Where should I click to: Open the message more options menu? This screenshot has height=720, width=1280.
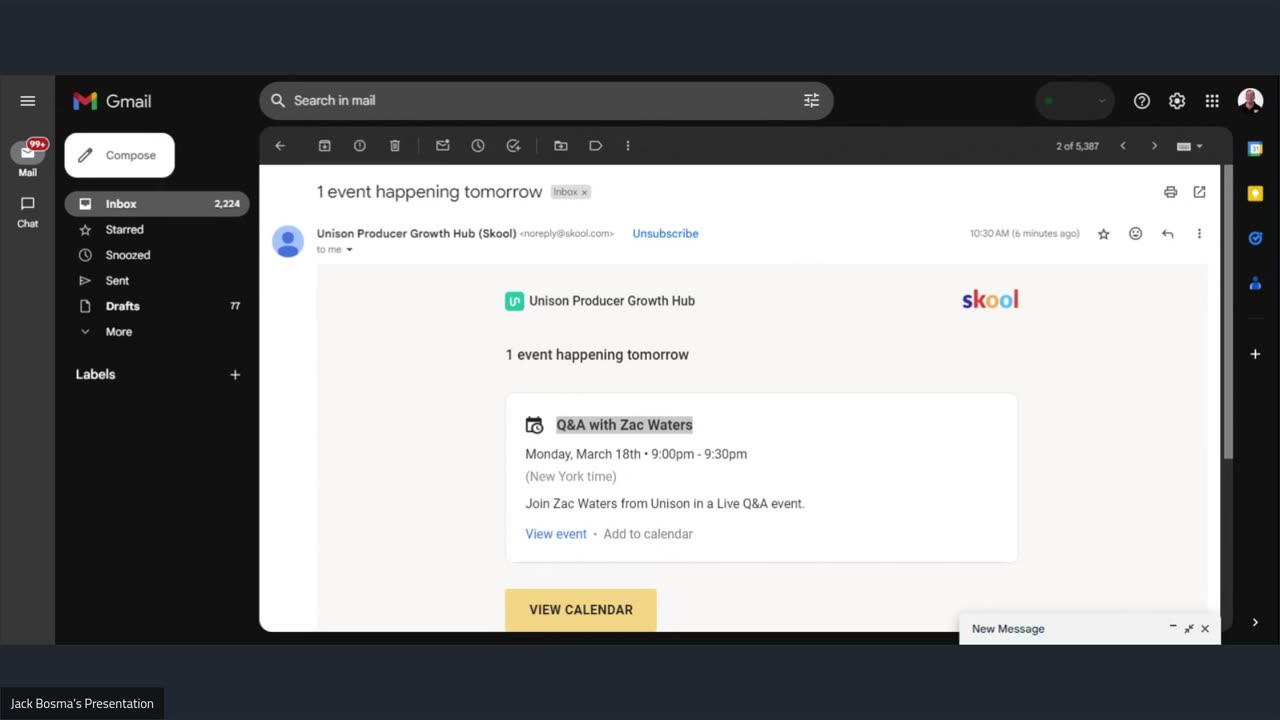(1199, 234)
